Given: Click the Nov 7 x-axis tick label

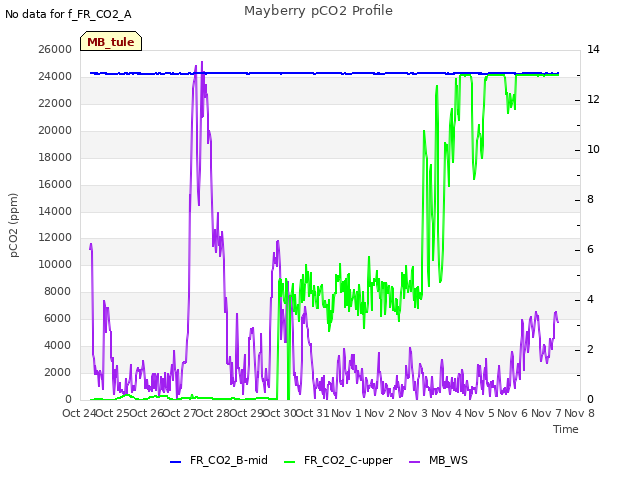Looking at the screenshot, I should [x=546, y=413].
